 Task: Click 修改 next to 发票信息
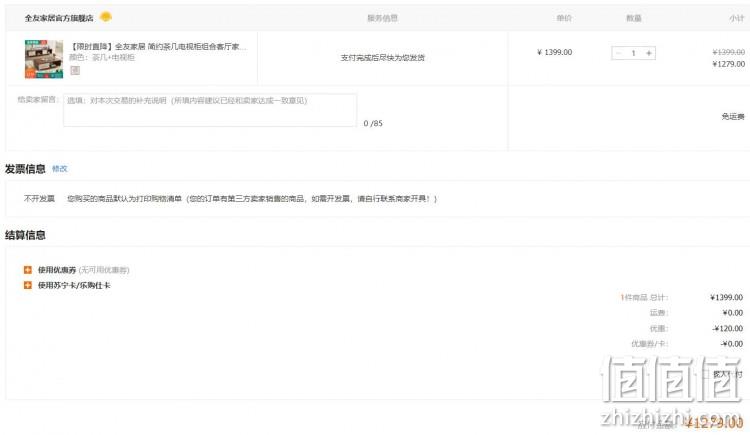click(x=59, y=168)
